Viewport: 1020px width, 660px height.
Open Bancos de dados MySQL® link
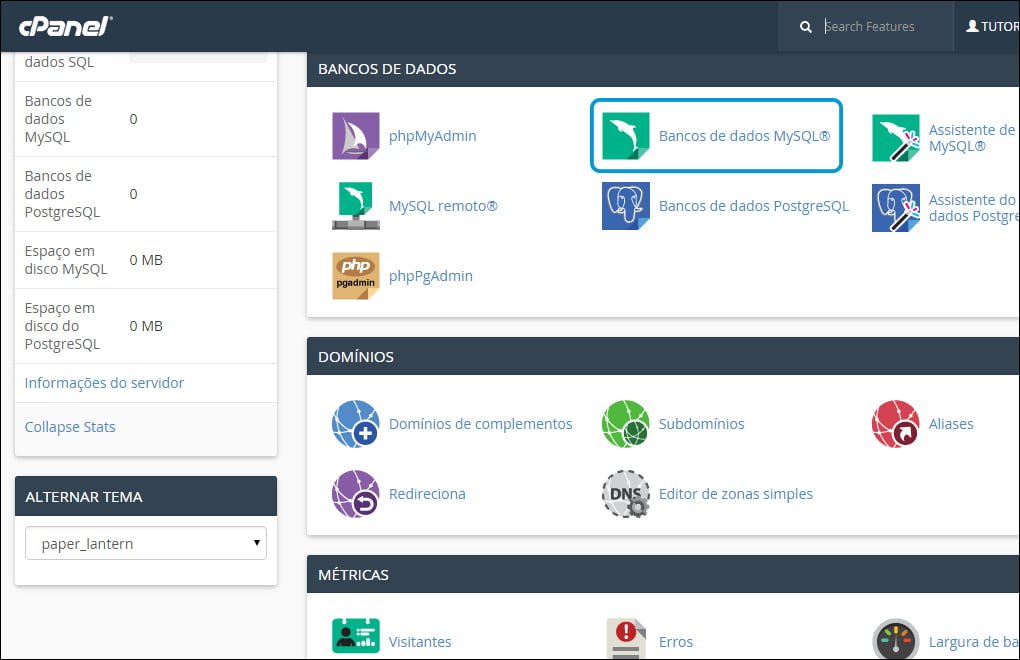click(x=744, y=136)
